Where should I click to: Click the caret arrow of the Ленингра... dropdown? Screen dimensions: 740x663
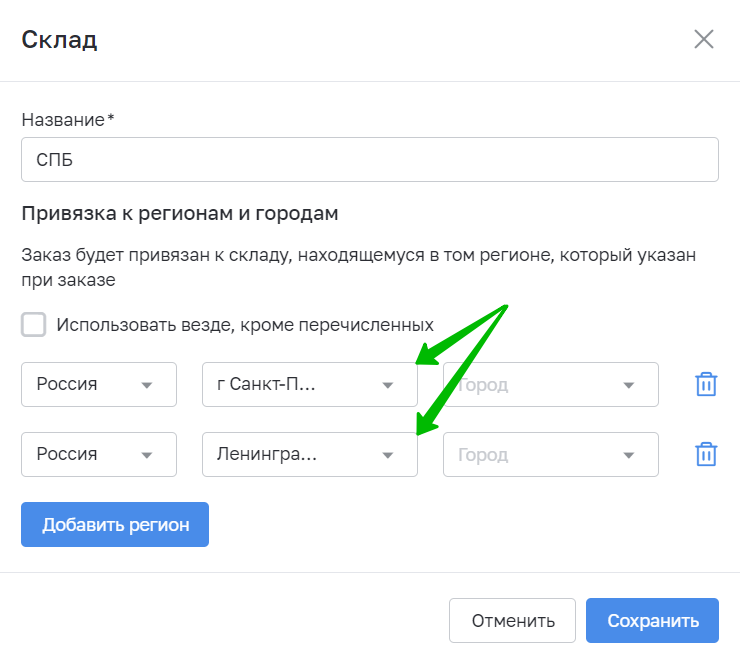(388, 455)
